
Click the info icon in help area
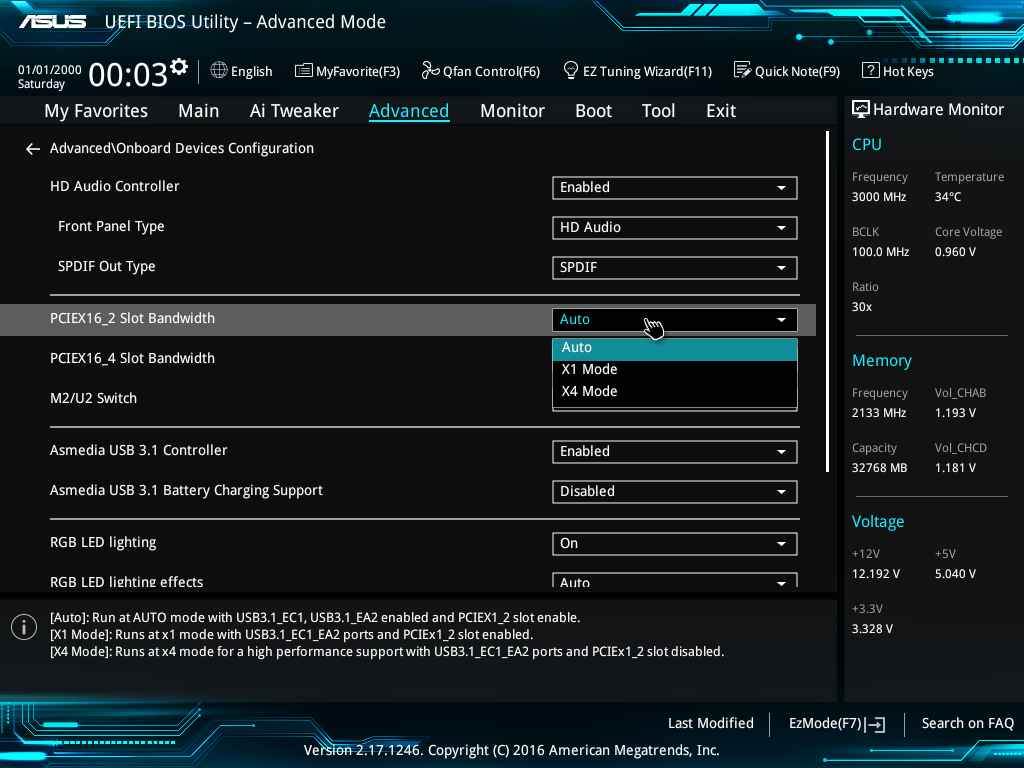(x=24, y=627)
